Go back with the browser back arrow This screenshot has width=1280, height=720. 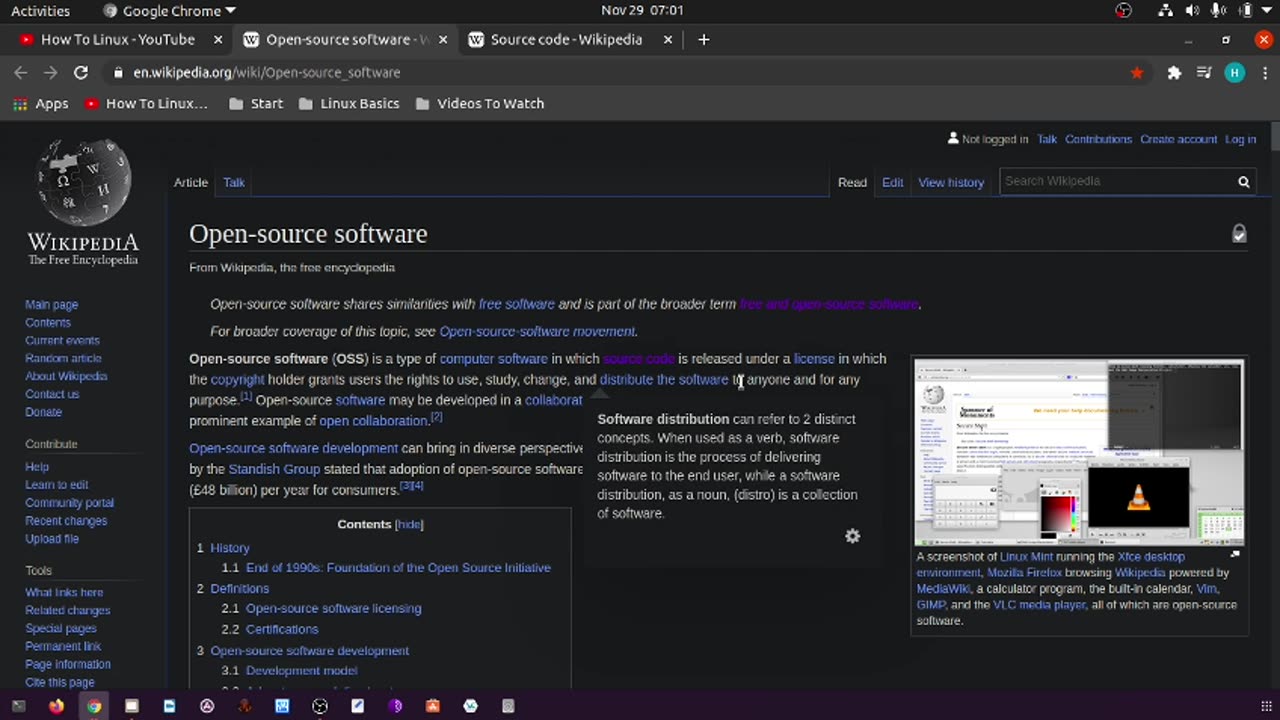21,72
